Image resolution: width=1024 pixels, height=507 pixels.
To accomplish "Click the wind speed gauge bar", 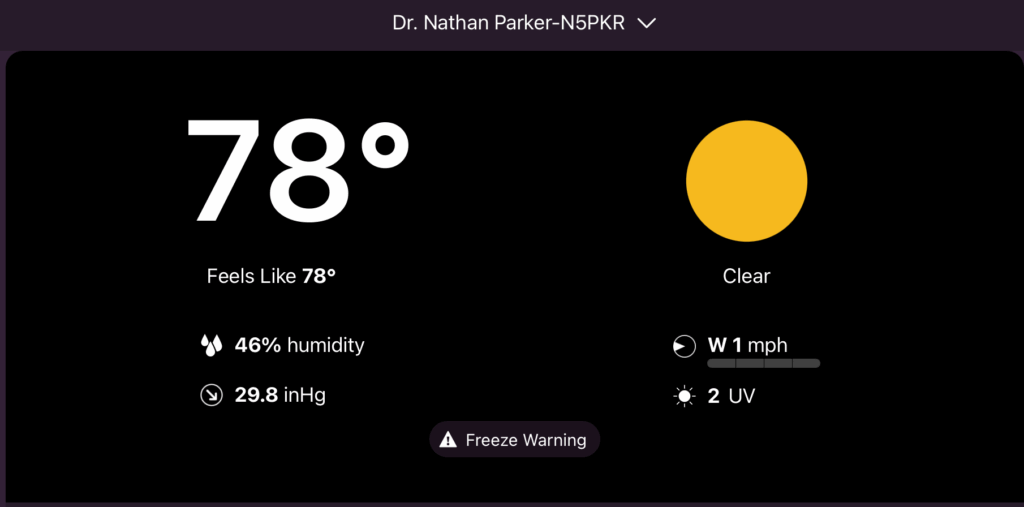I will pos(764,363).
